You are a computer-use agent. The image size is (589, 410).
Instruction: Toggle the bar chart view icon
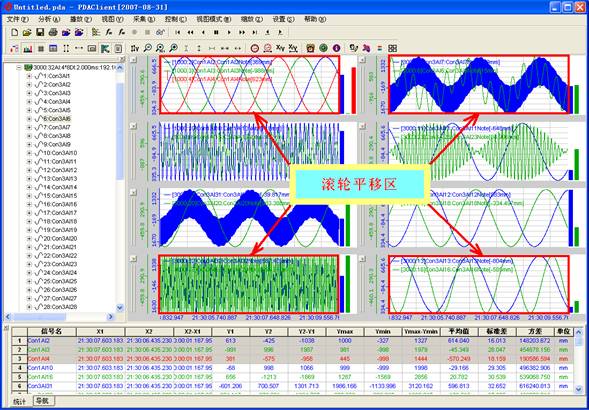(27, 48)
